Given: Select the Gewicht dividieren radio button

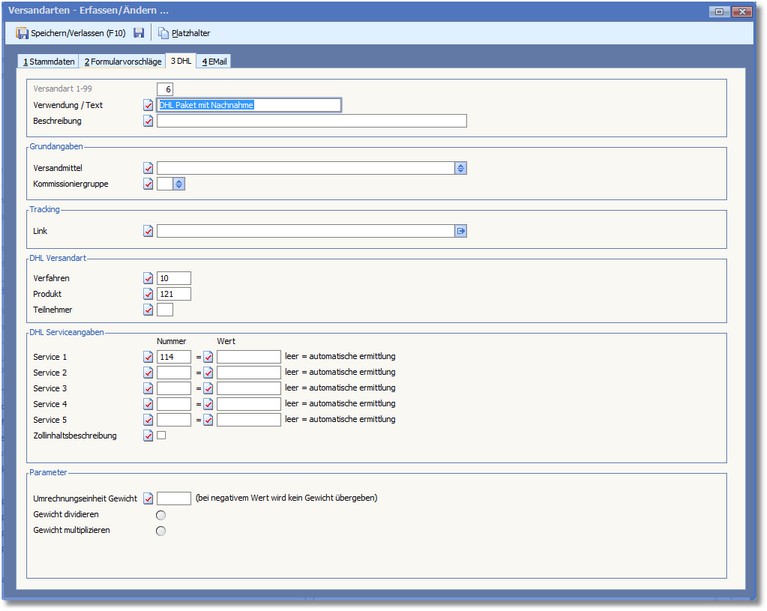Looking at the screenshot, I should tap(161, 514).
